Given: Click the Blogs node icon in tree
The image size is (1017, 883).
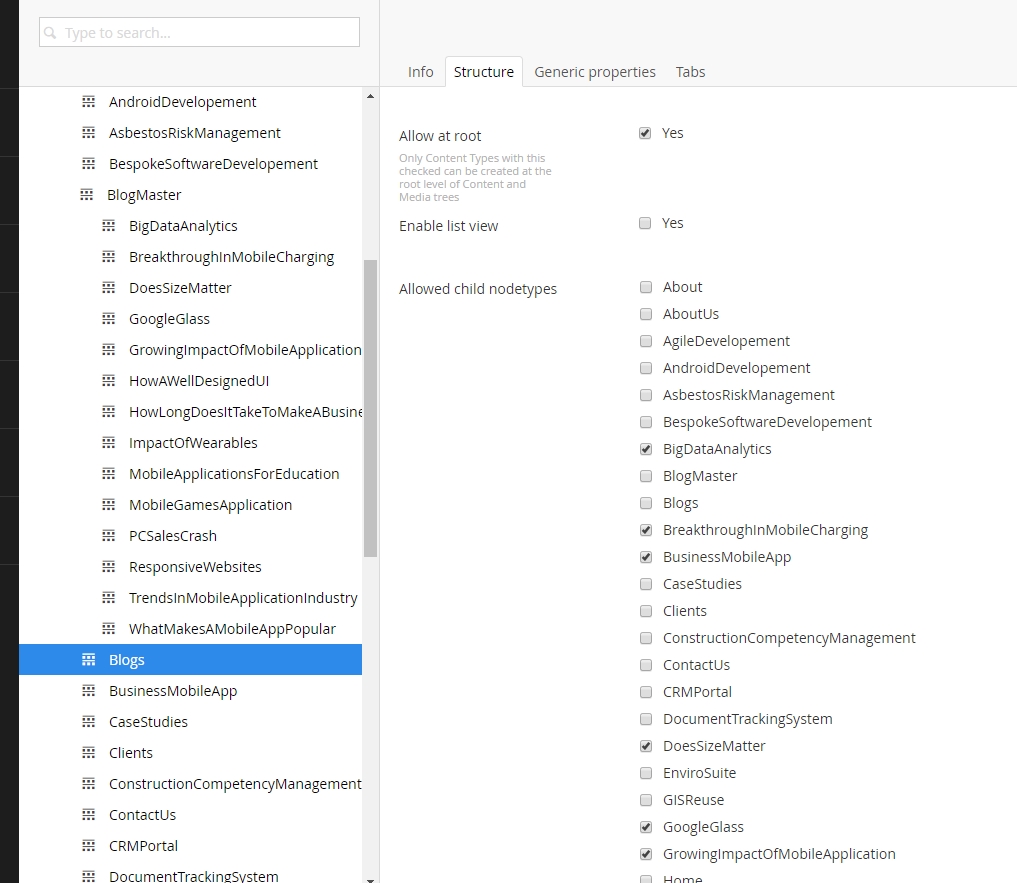Looking at the screenshot, I should coord(88,660).
